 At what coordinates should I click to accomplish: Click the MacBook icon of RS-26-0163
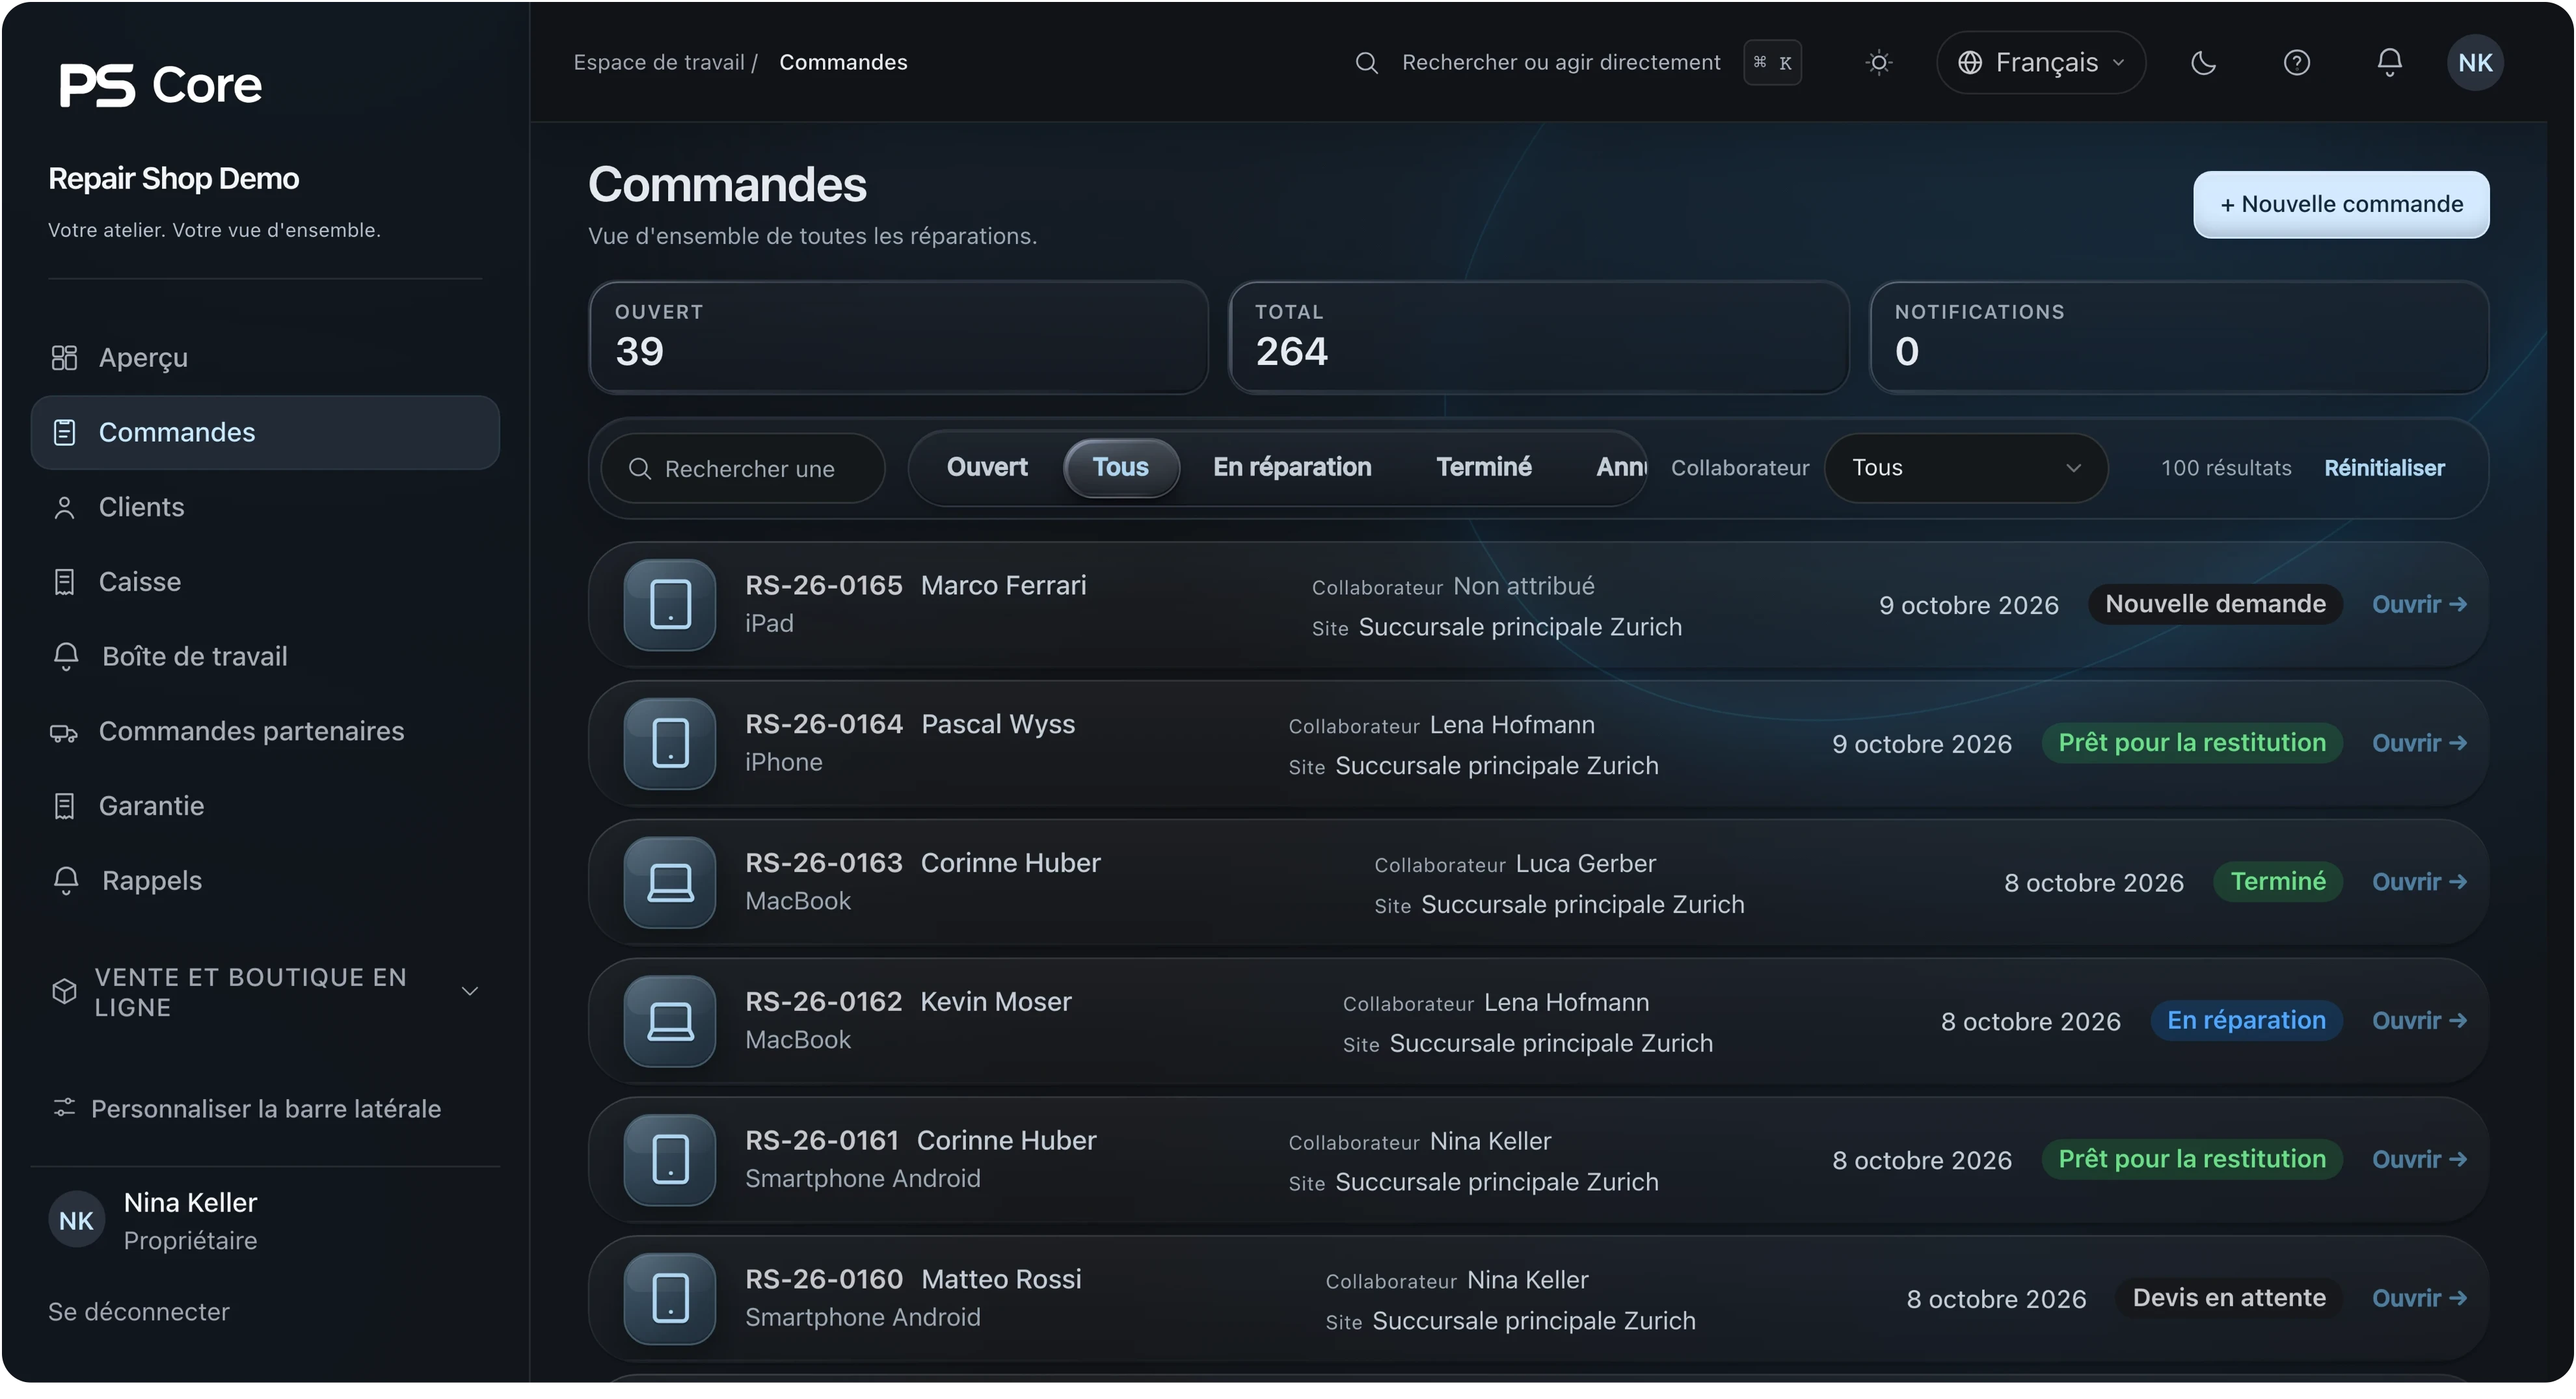[670, 883]
